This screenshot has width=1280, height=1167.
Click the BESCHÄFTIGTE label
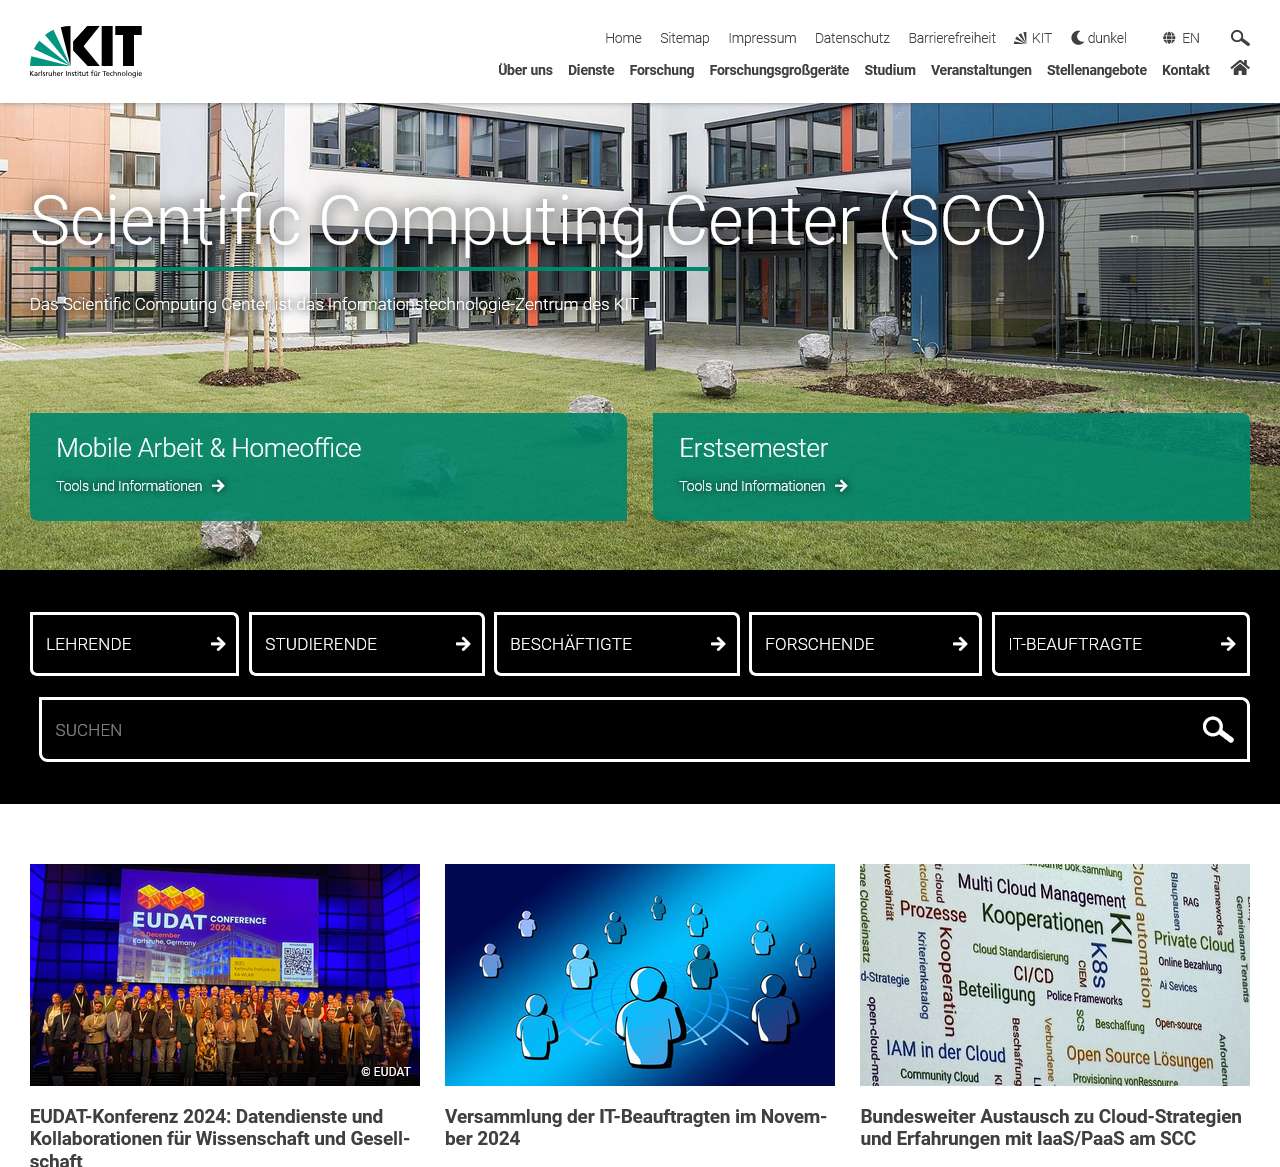pos(571,644)
